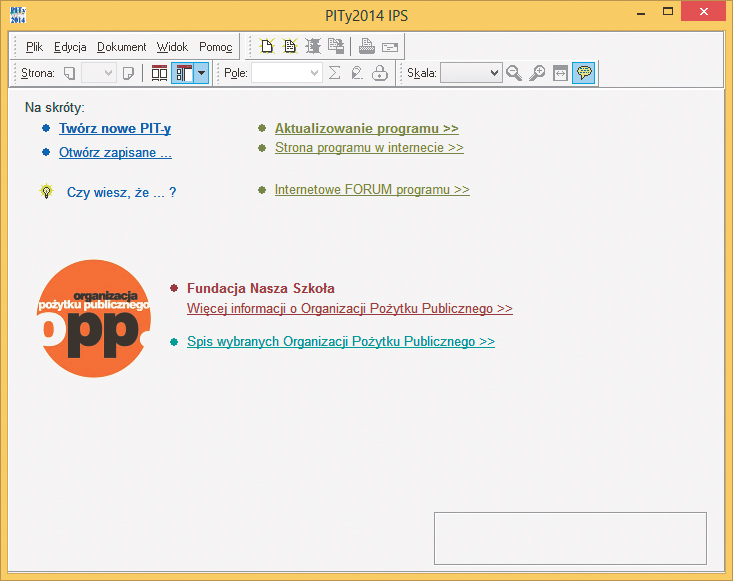The height and width of the screenshot is (581, 733).
Task: Toggle the speech bubble hints button
Action: [x=583, y=73]
